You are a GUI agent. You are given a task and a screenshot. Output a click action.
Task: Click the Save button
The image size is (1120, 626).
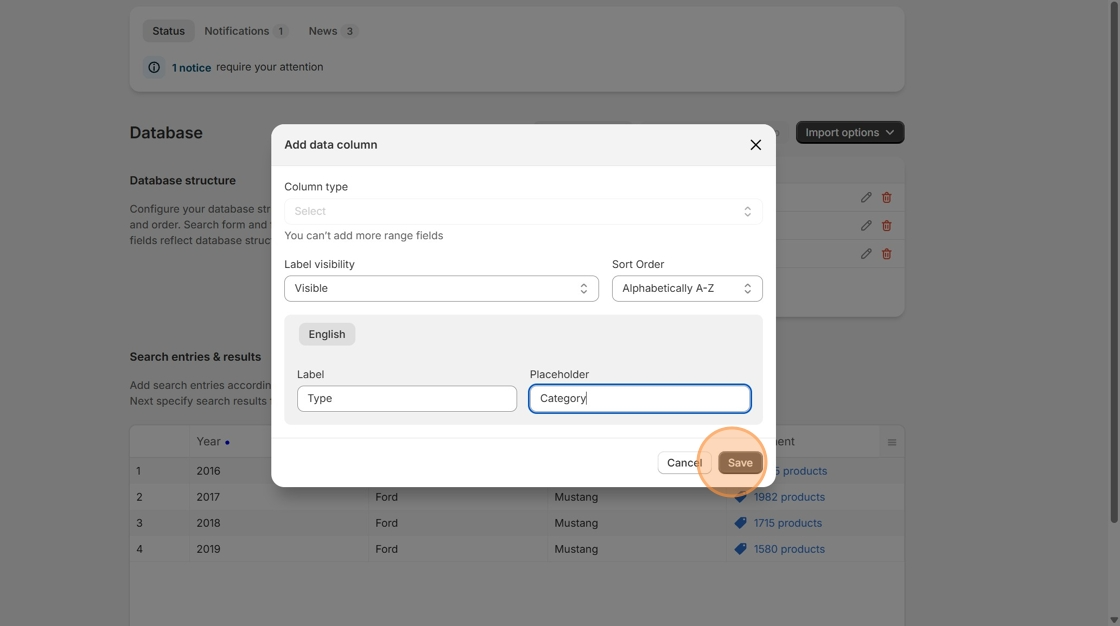pos(740,463)
